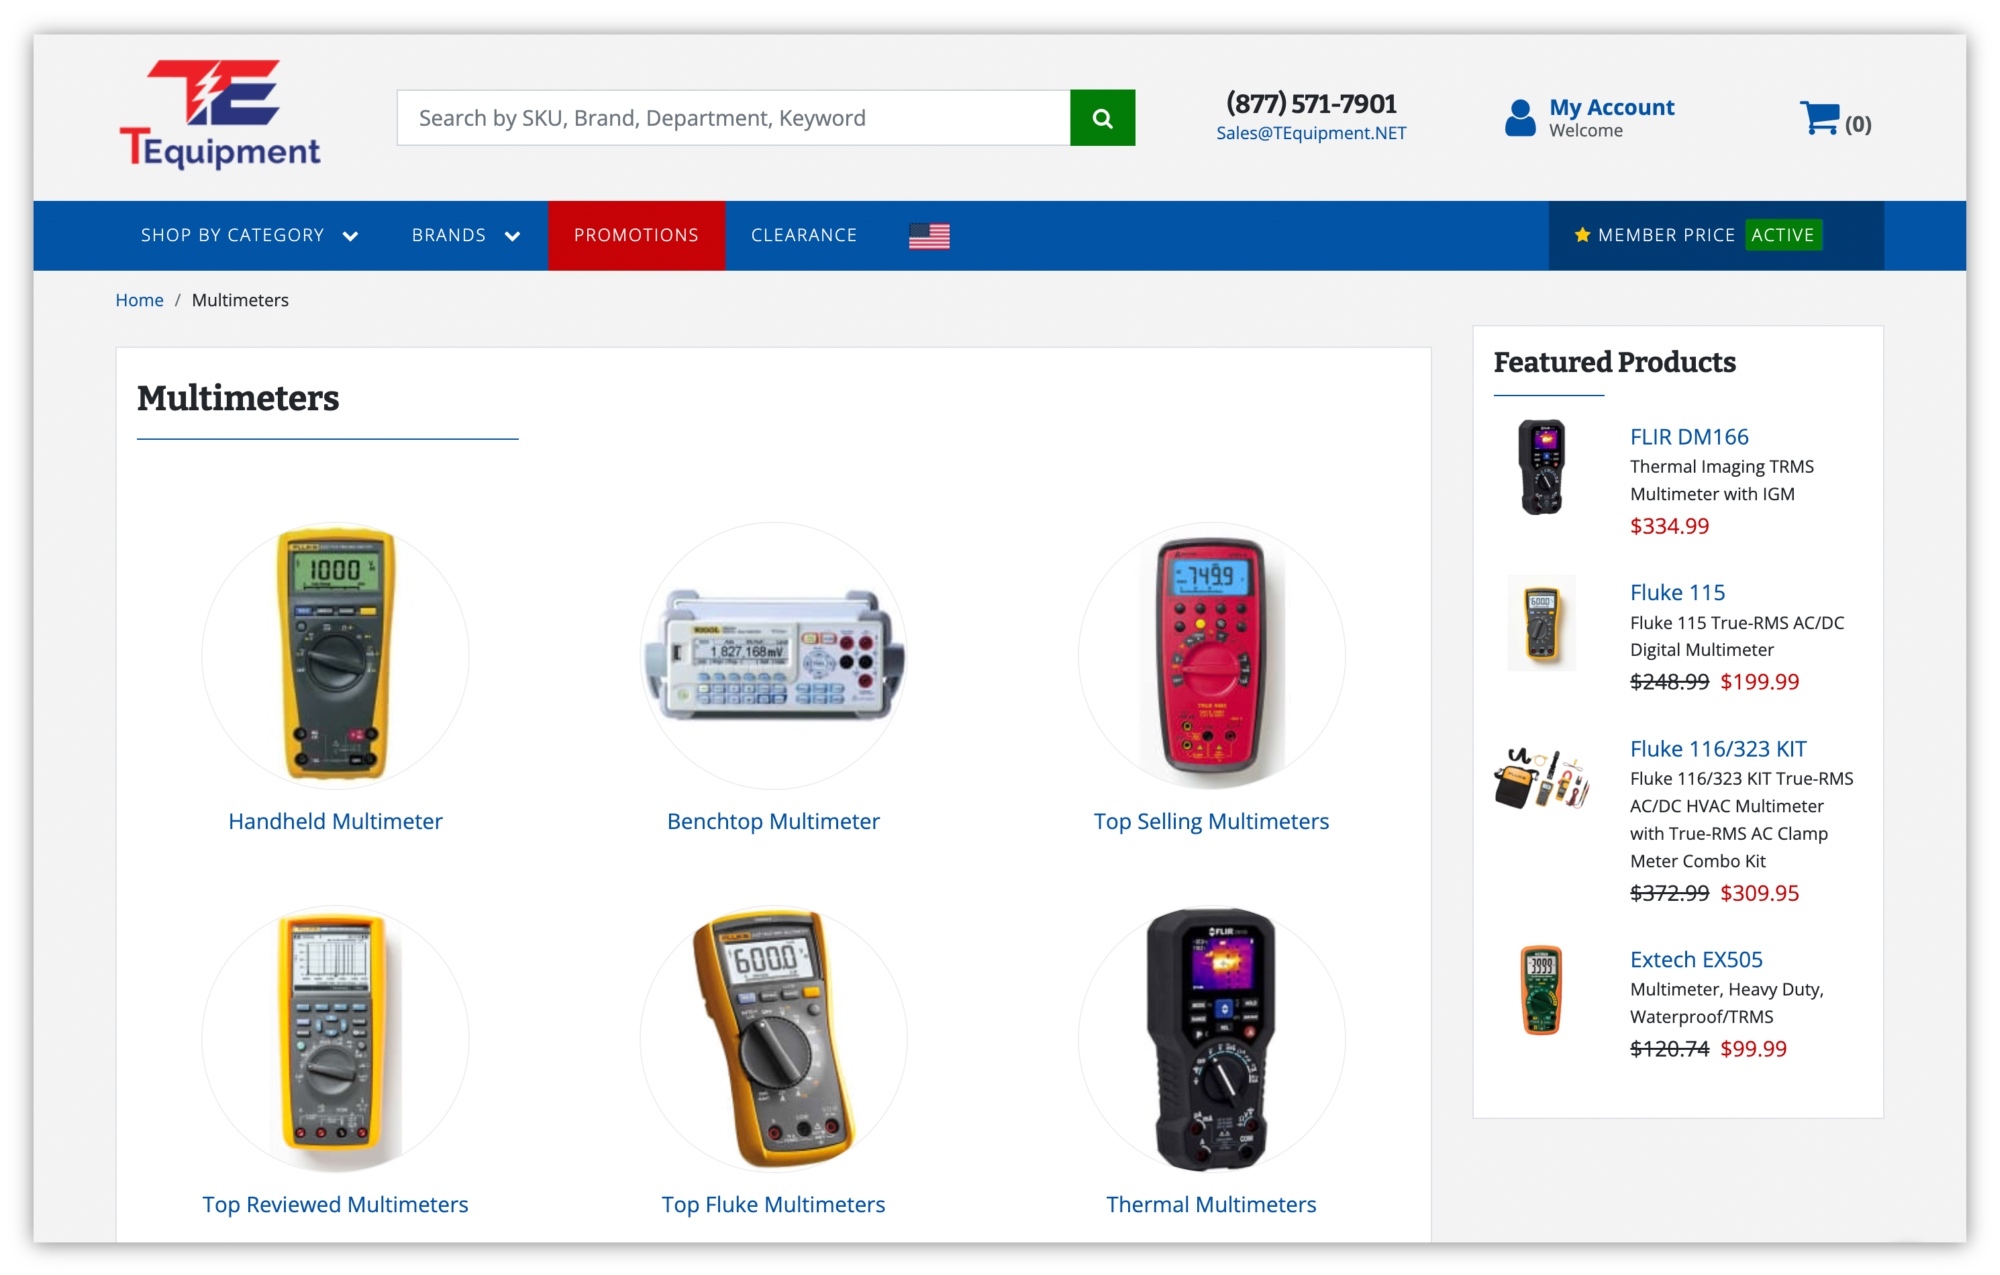The height and width of the screenshot is (1275, 2000).
Task: Click the Member Price star icon
Action: pyautogui.click(x=1582, y=235)
